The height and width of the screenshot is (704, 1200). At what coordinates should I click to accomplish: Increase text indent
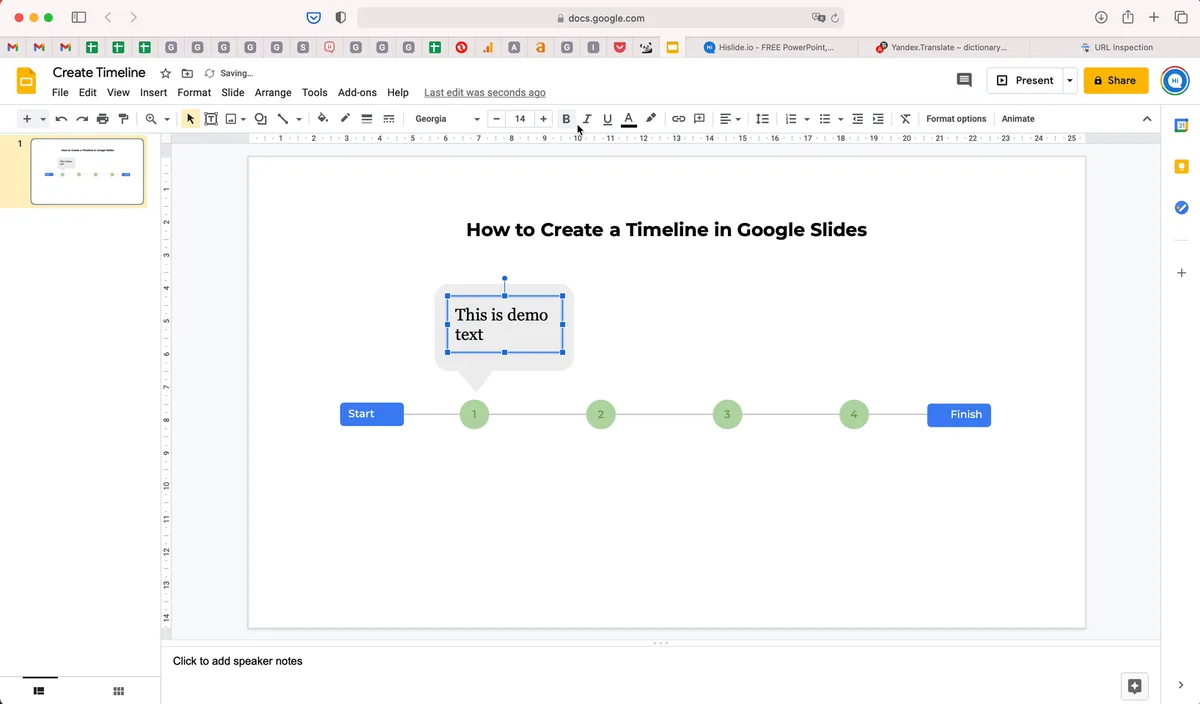(878, 119)
